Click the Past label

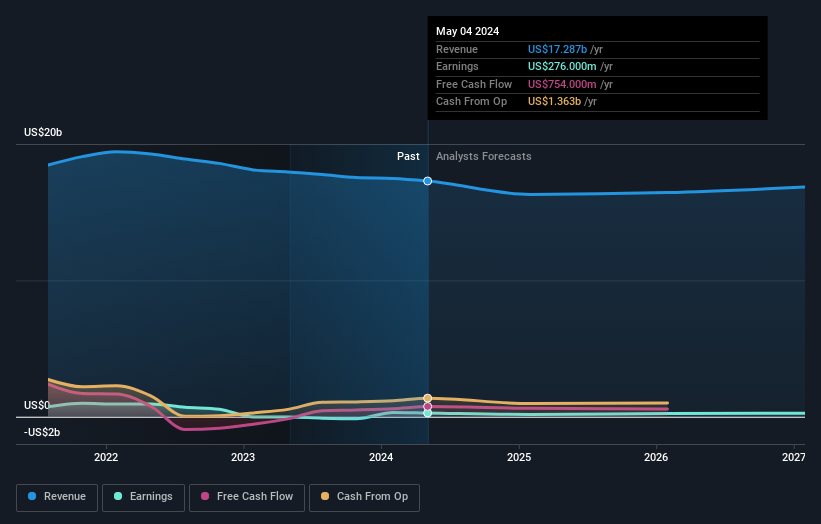click(408, 156)
